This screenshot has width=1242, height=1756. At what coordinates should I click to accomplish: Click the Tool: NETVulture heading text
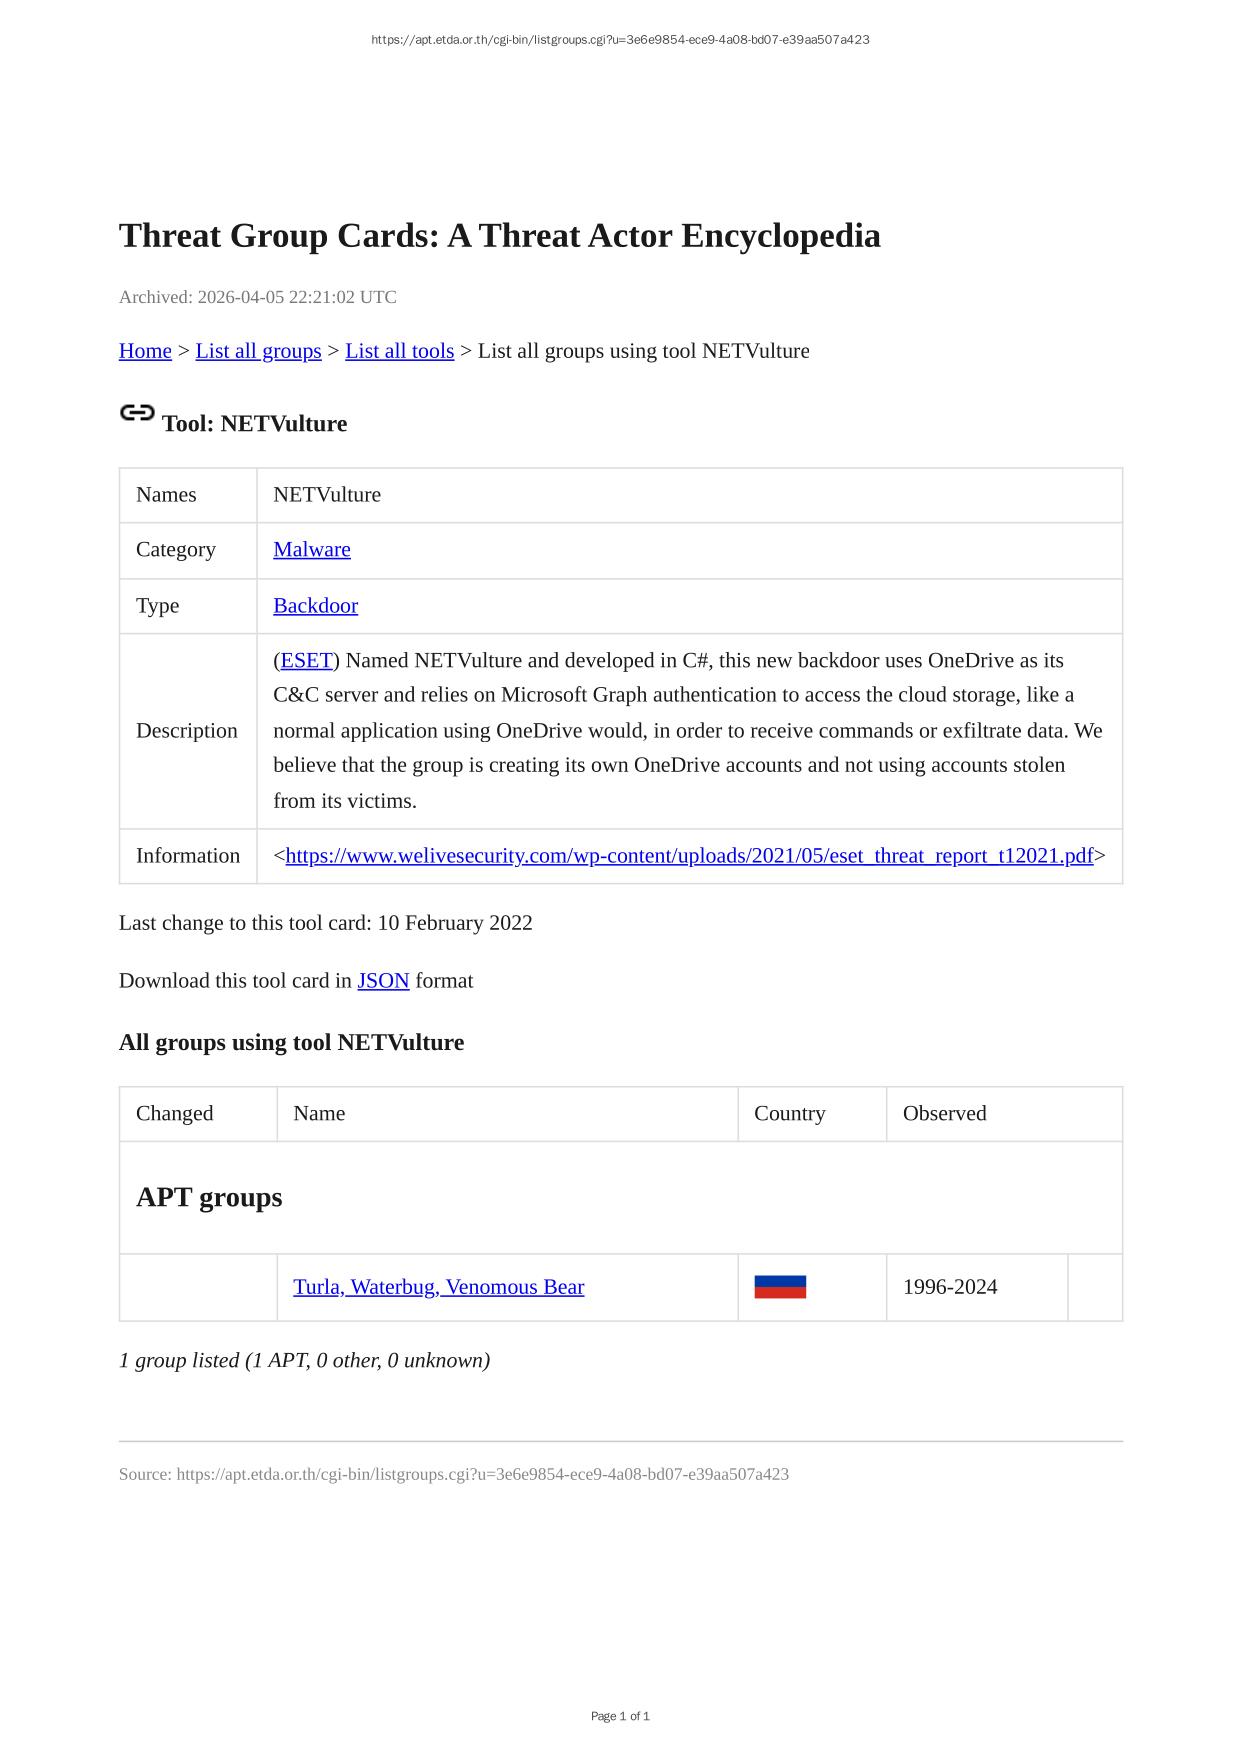(x=254, y=424)
